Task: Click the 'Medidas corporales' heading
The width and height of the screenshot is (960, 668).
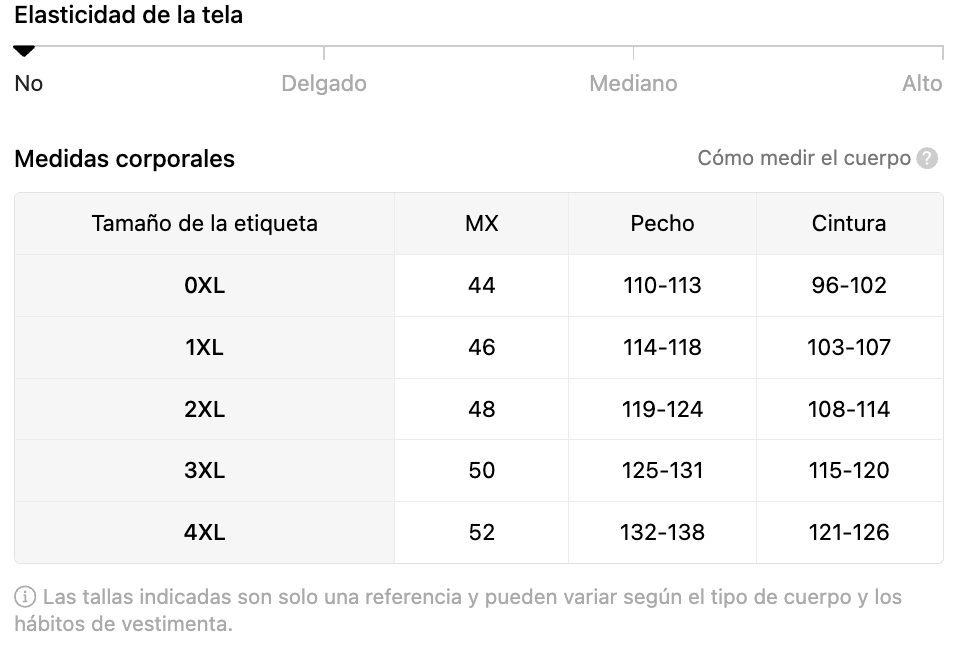Action: point(125,159)
